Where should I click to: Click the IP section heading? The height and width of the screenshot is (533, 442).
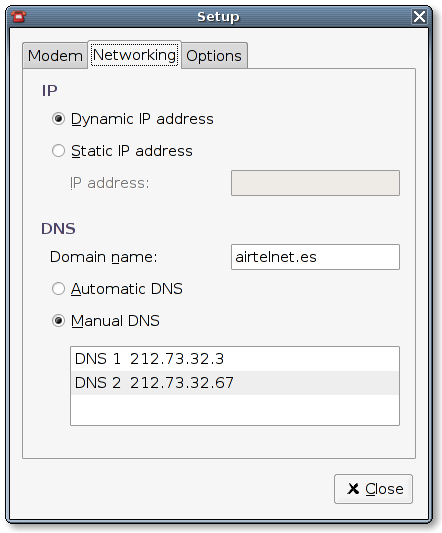pos(49,90)
